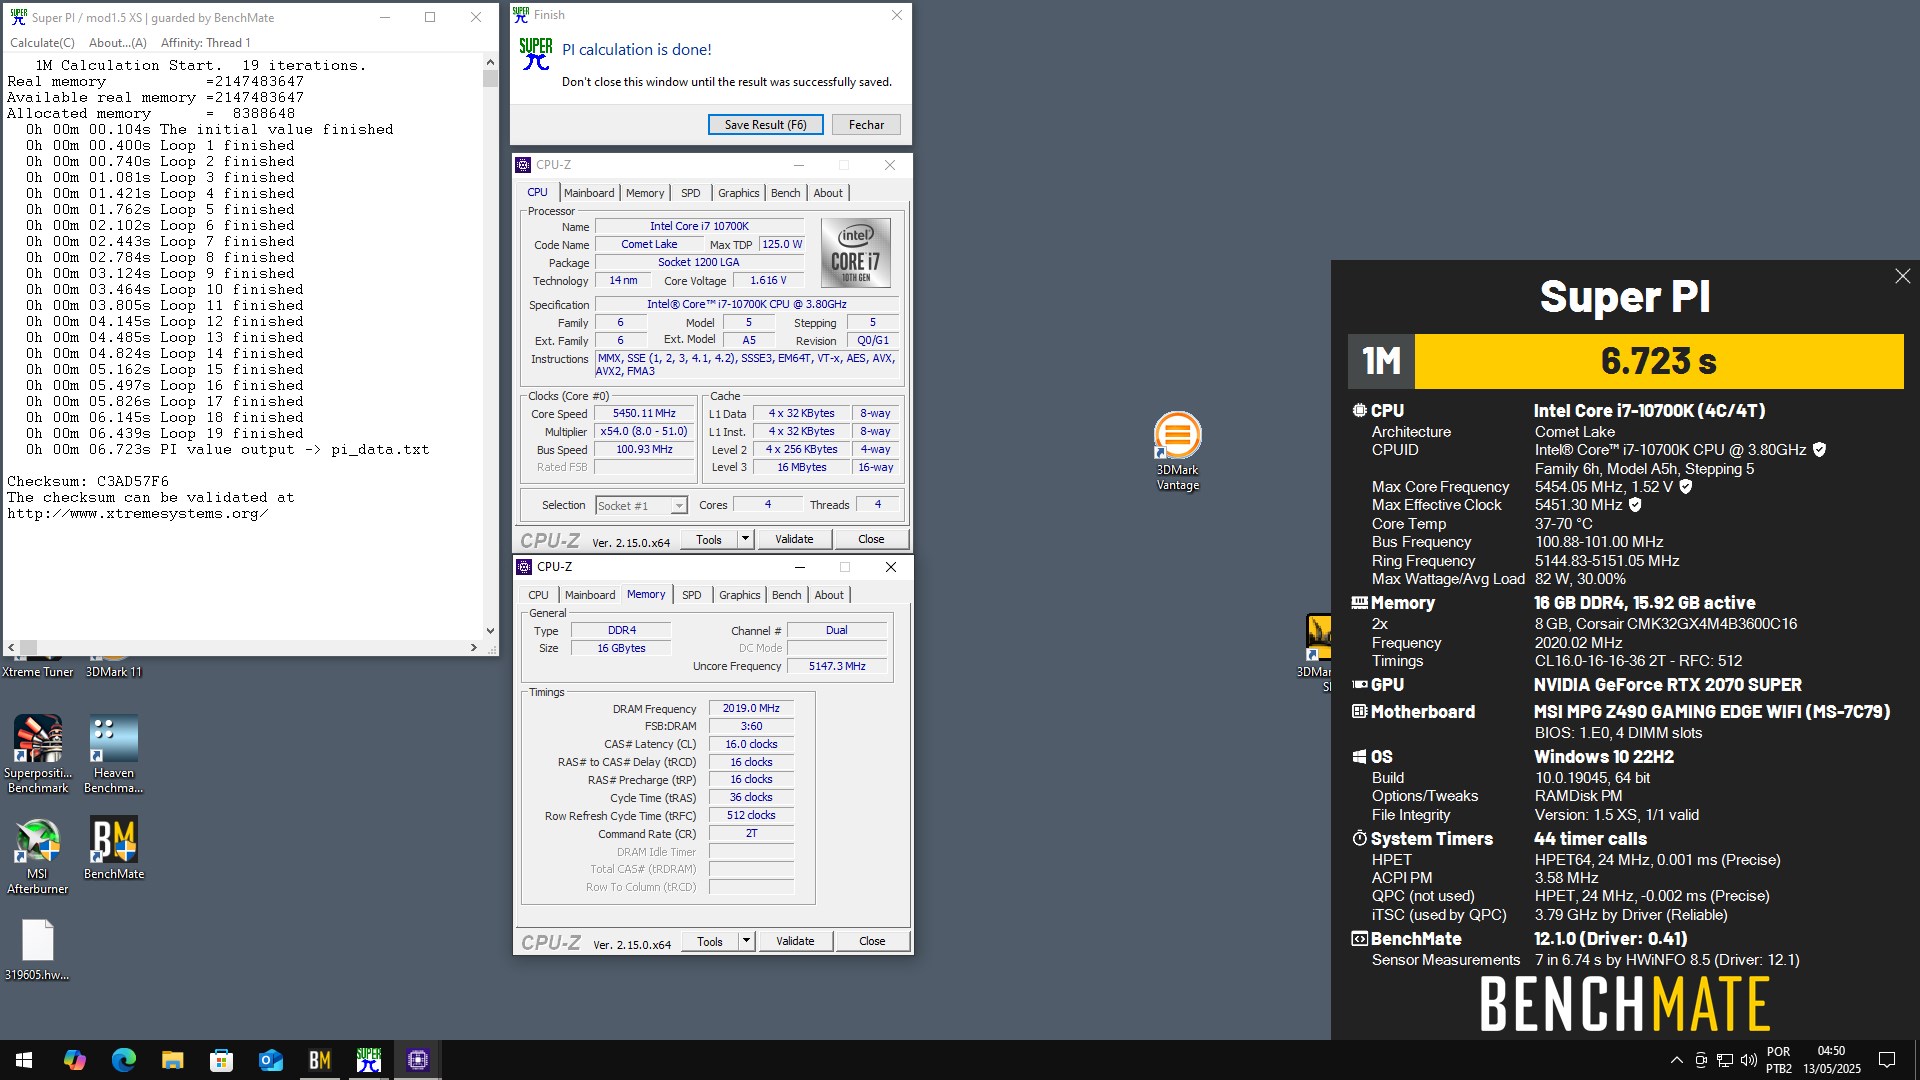1920x1080 pixels.
Task: Open the 3DMark Vantage desktop shortcut
Action: (x=1177, y=450)
